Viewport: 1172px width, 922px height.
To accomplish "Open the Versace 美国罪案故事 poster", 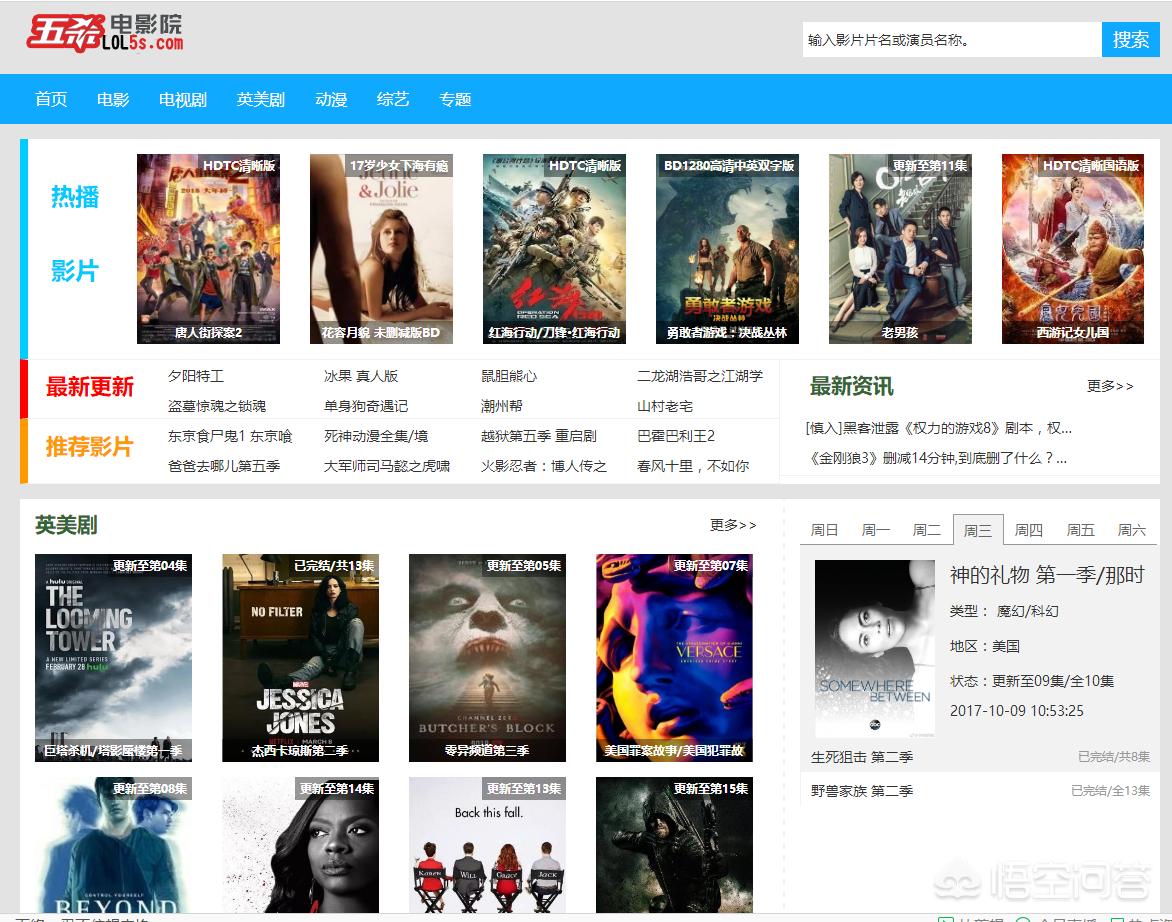I will (x=674, y=658).
